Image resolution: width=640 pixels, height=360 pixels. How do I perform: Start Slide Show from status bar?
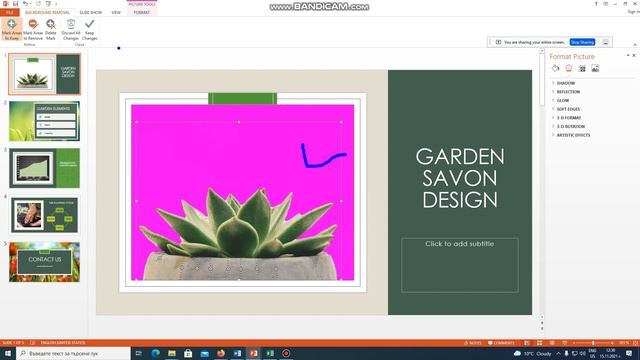click(x=564, y=343)
